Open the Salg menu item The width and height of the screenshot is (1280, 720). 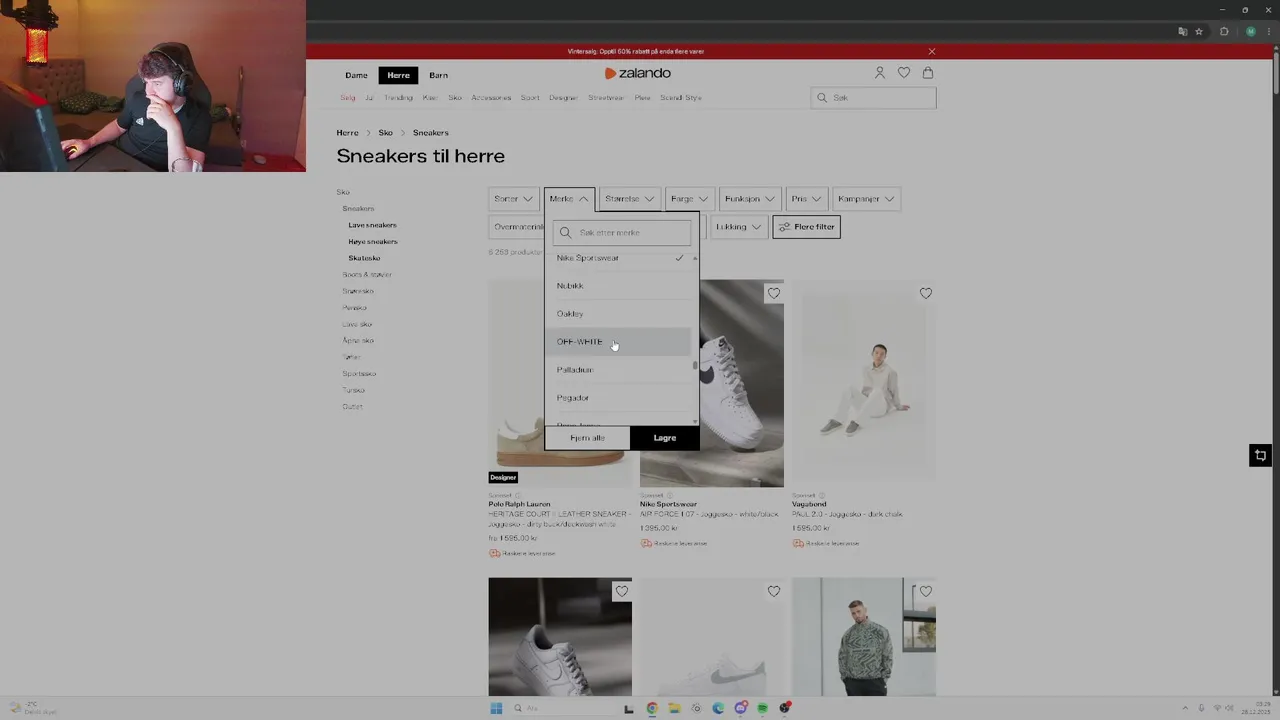tap(347, 98)
